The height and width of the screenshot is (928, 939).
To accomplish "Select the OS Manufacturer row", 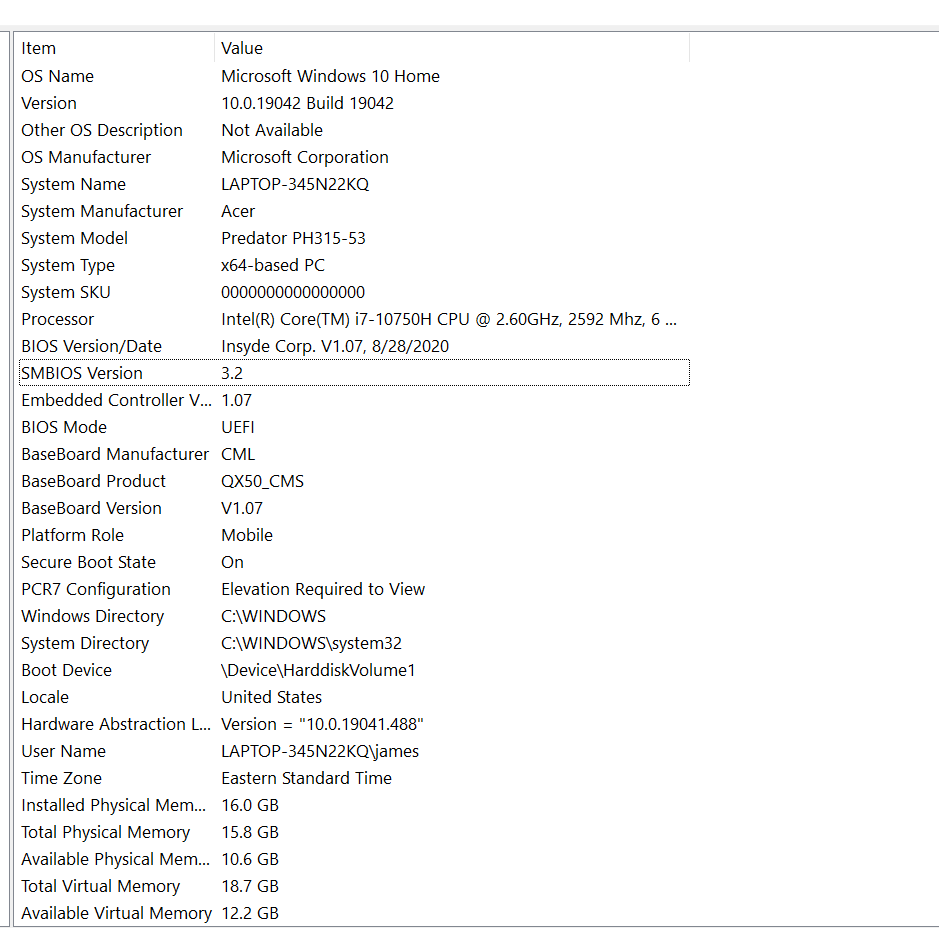I will (x=355, y=157).
